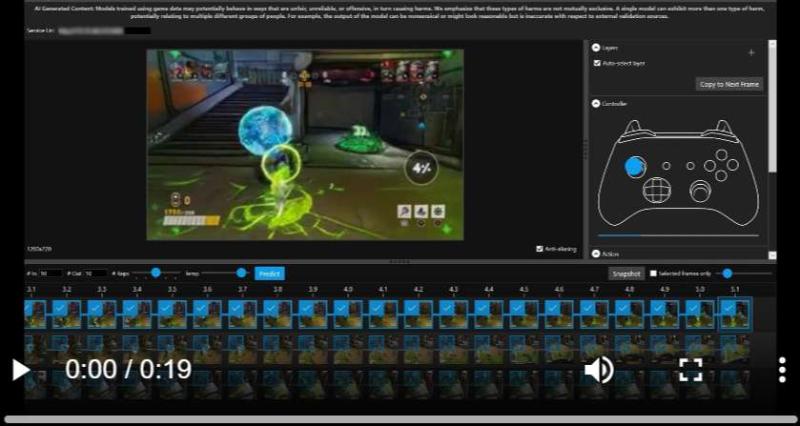Click the right panel's vertical scrollbar
Viewport: 800px width, 426px height.
click(x=772, y=106)
